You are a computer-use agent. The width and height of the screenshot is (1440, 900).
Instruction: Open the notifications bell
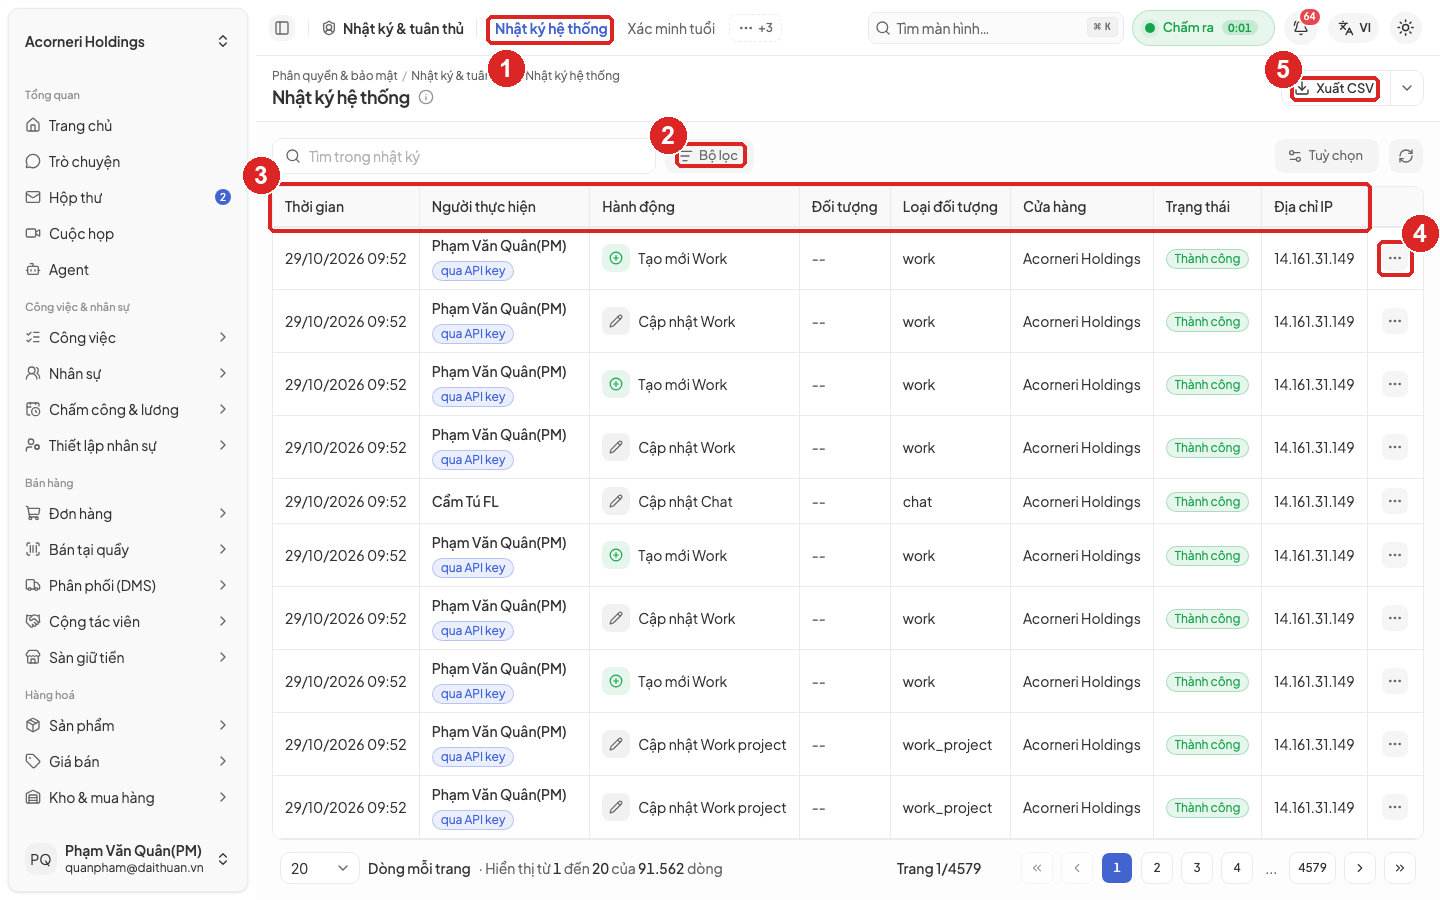coord(1301,28)
